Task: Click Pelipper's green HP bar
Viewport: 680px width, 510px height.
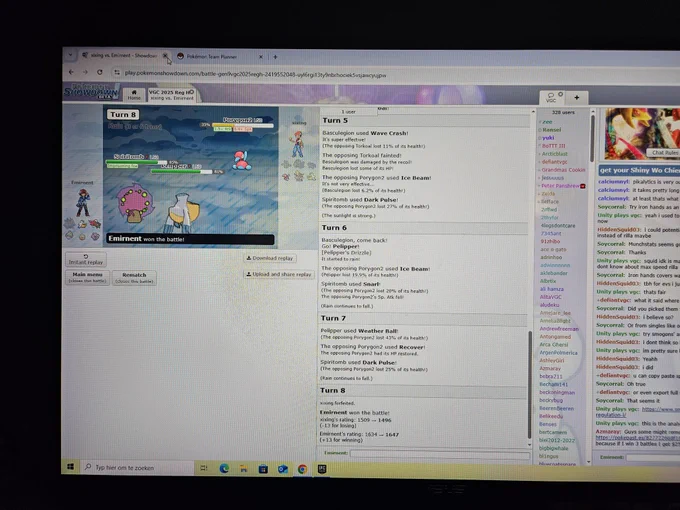Action: [182, 172]
